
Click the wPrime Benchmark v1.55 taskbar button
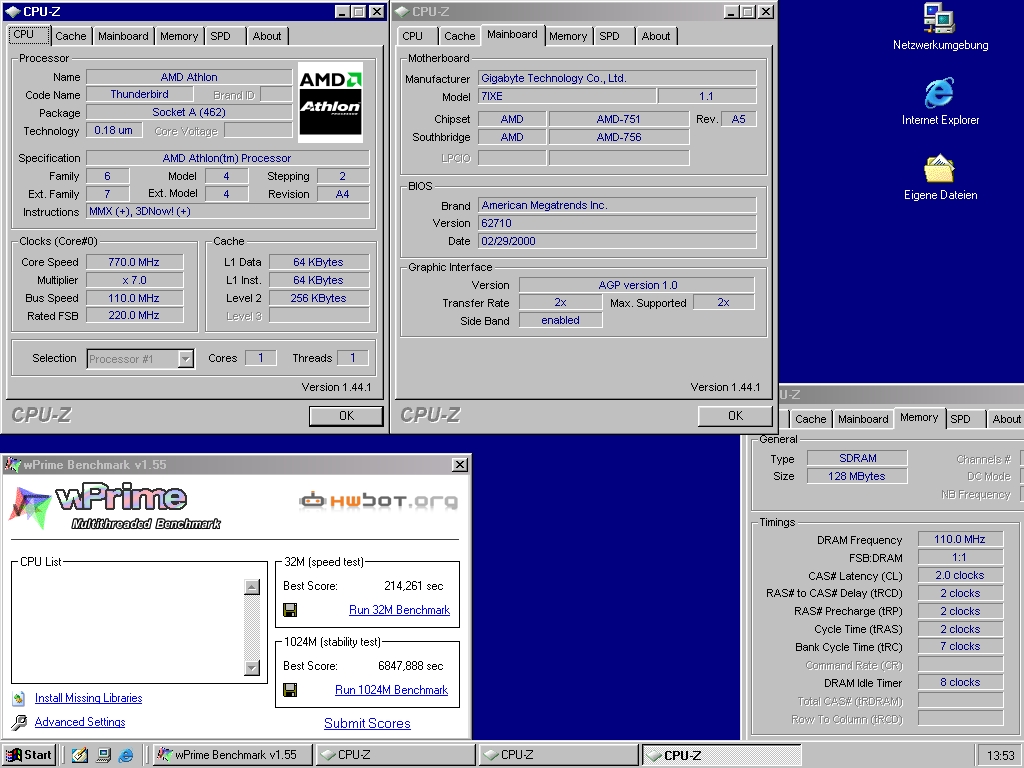pos(232,755)
